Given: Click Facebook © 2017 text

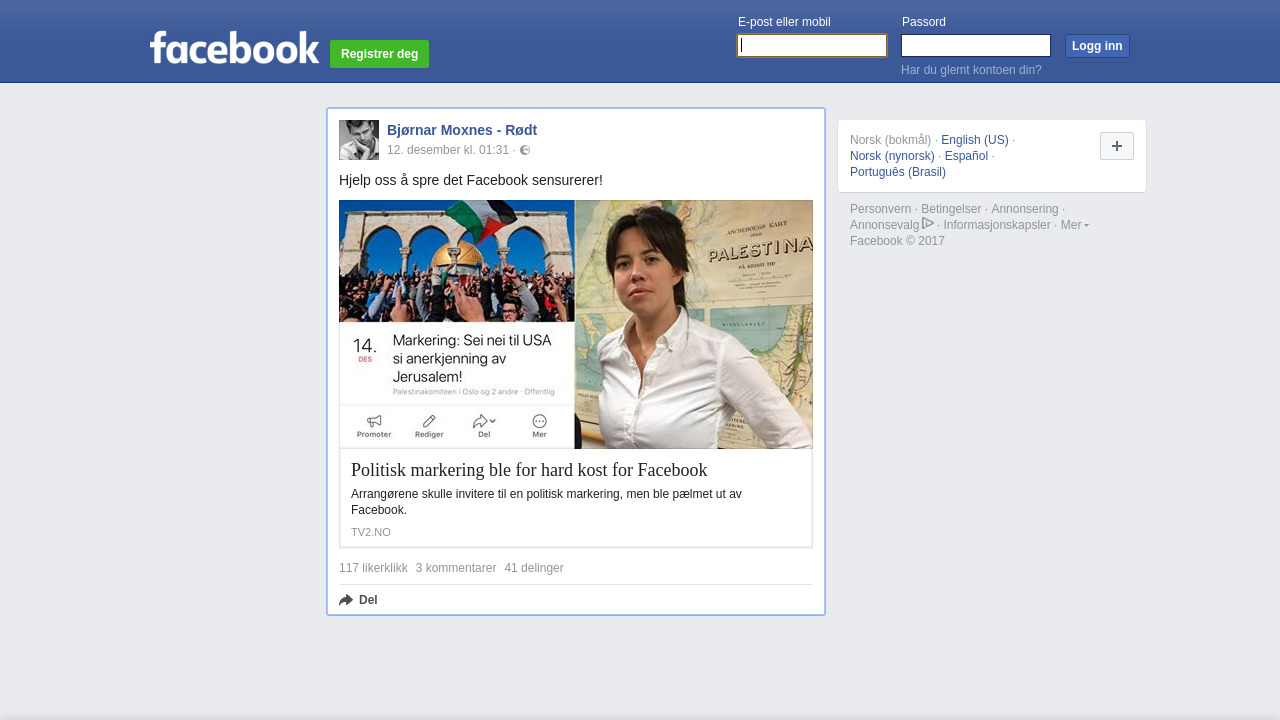Looking at the screenshot, I should click(897, 241).
